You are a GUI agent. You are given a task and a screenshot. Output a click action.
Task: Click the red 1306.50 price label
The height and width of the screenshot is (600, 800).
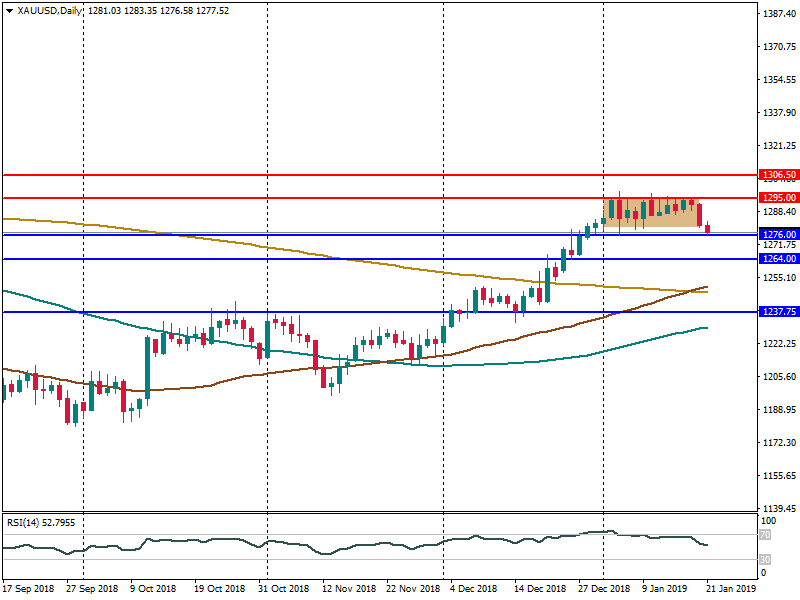click(778, 175)
